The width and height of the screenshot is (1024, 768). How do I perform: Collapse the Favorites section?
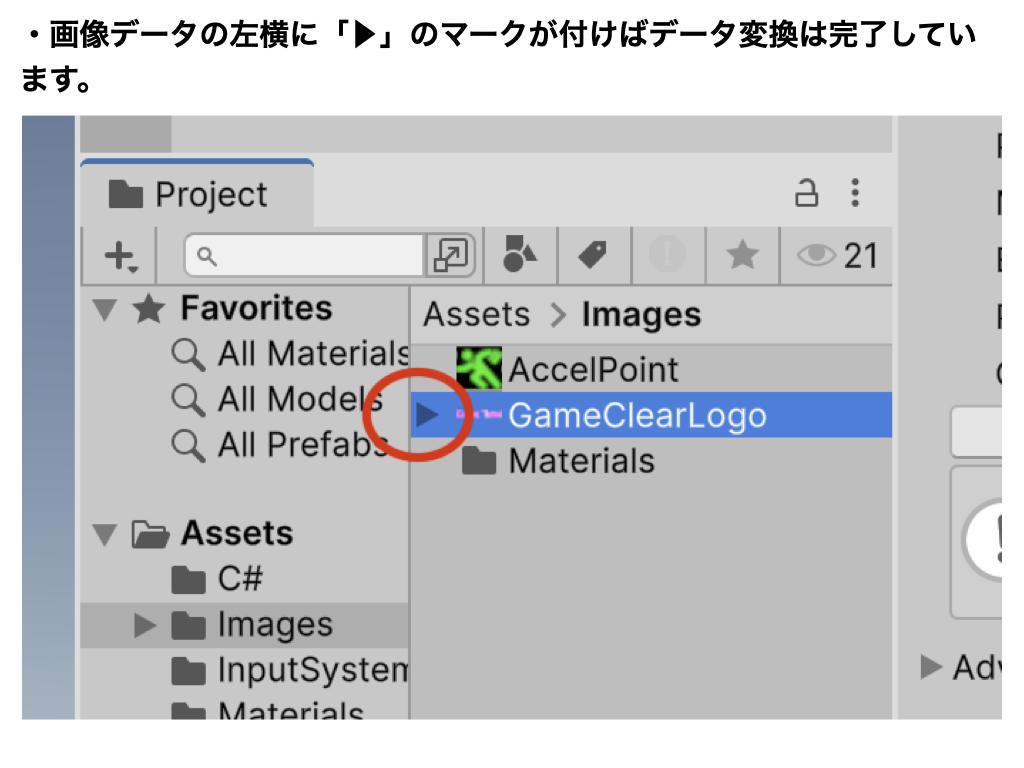tap(104, 310)
